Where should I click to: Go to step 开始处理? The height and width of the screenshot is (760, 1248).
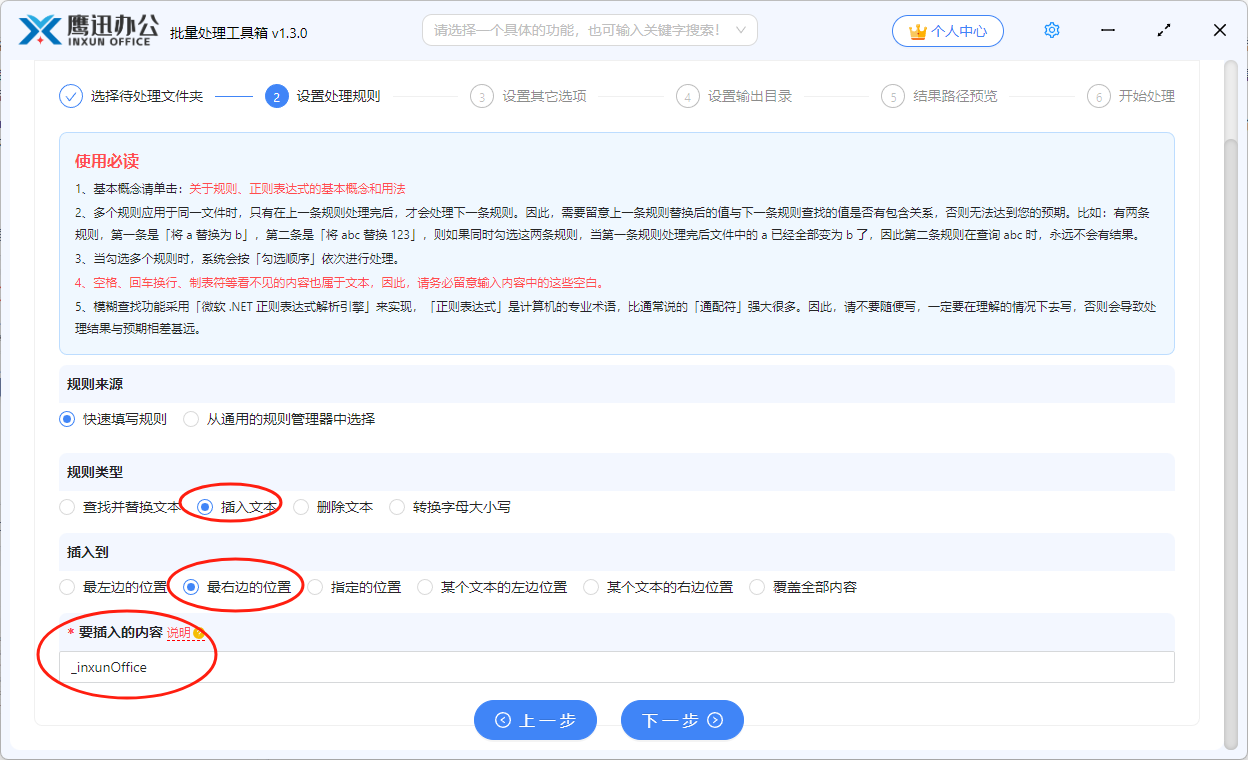tap(1147, 96)
